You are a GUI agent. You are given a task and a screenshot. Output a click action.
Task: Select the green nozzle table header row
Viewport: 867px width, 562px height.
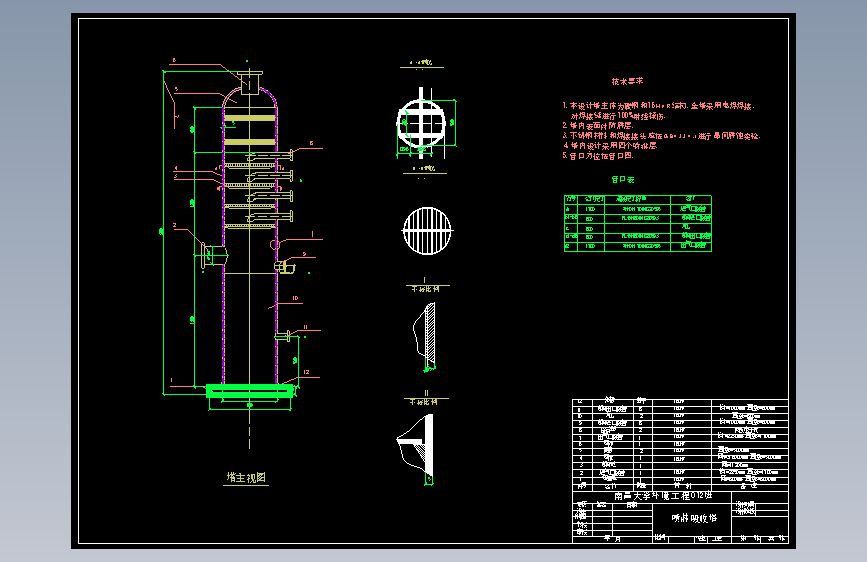[x=638, y=199]
